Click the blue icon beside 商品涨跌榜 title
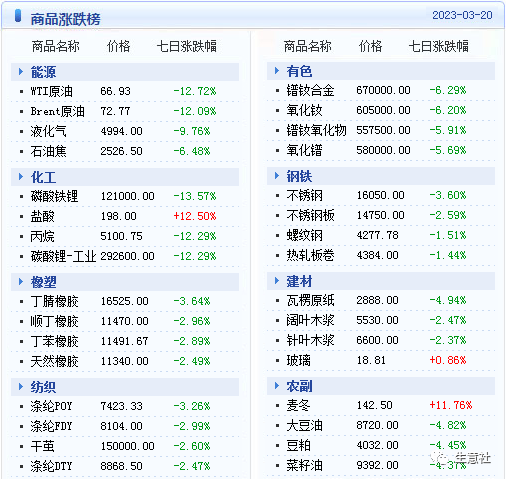The width and height of the screenshot is (506, 479). [18, 16]
